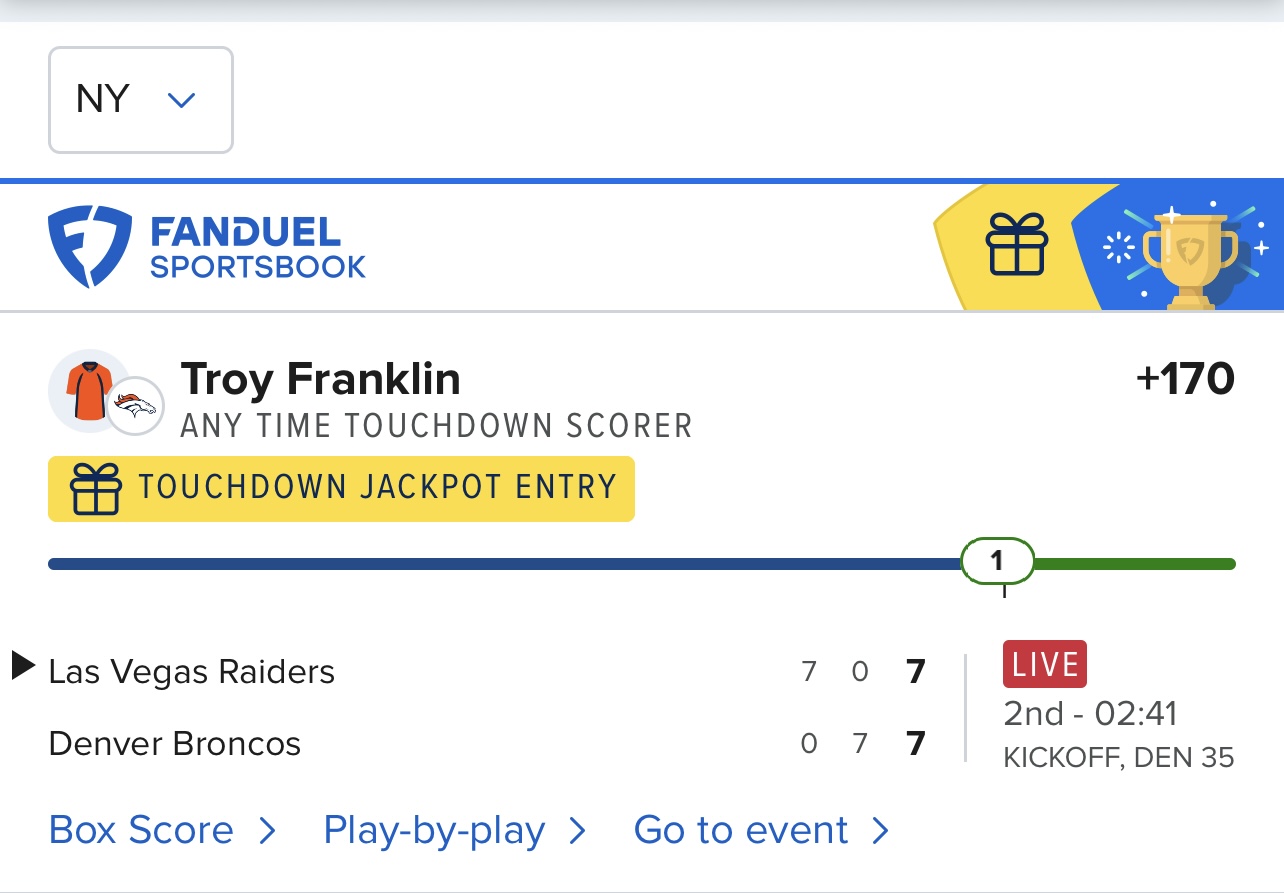This screenshot has height=893, width=1284.
Task: Click the chevron after Box Score
Action: click(x=266, y=831)
